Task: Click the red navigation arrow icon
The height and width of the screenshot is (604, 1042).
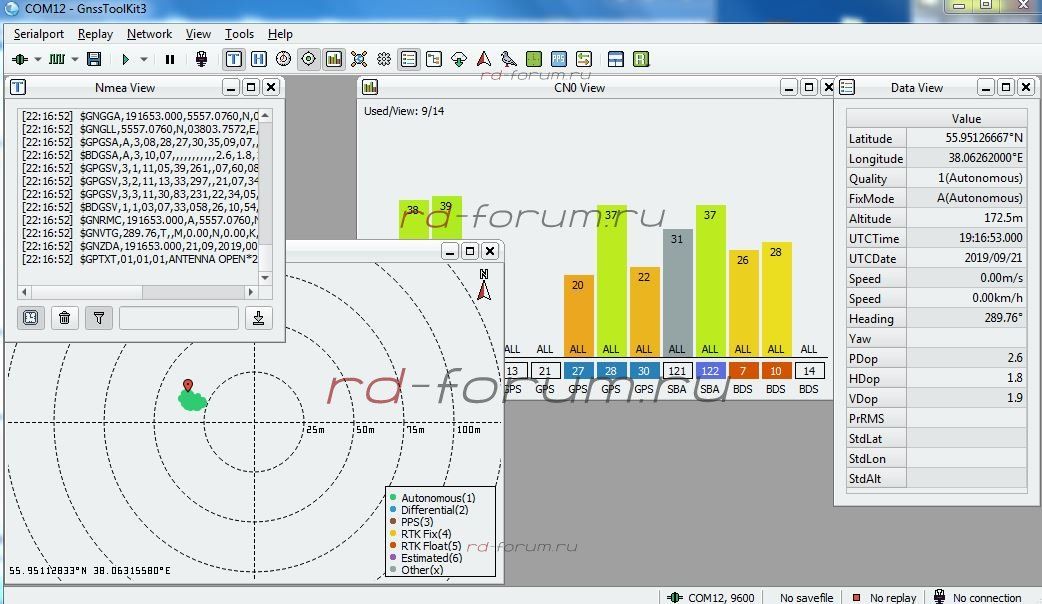Action: click(x=484, y=59)
